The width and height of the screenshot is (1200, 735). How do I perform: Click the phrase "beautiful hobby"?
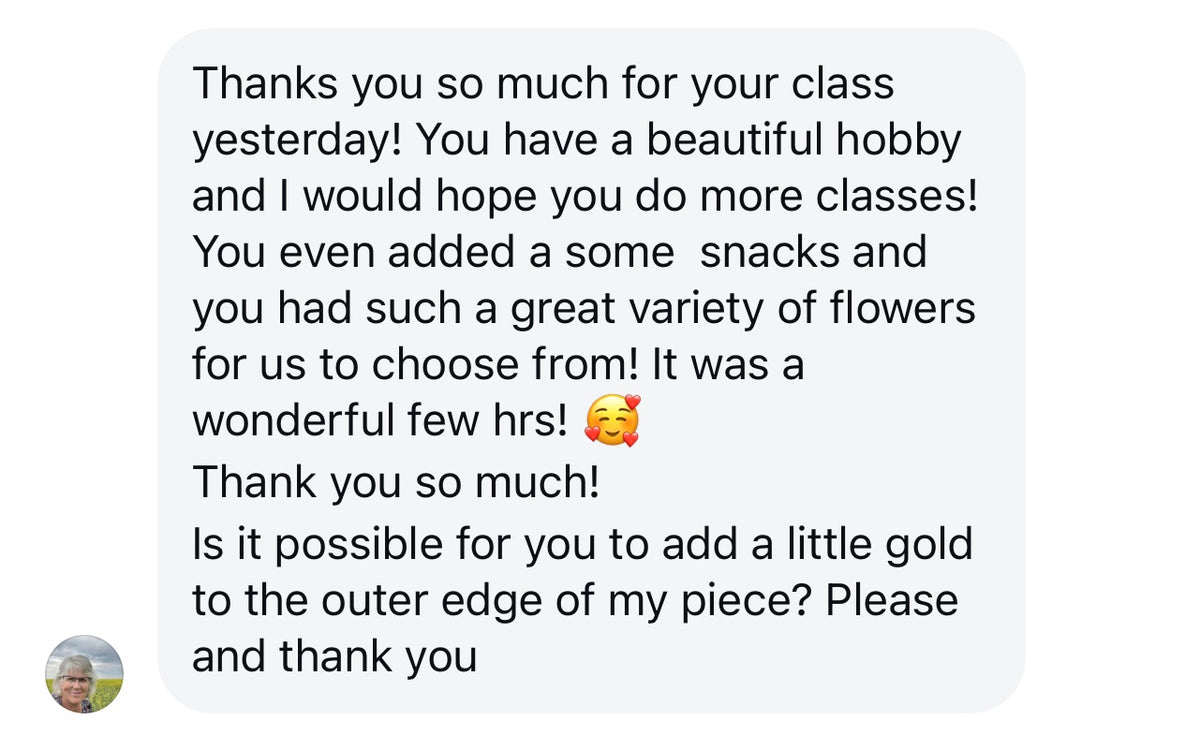[x=802, y=141]
